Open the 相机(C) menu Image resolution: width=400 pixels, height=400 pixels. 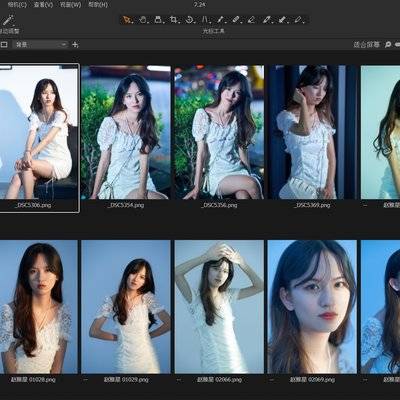(16, 5)
